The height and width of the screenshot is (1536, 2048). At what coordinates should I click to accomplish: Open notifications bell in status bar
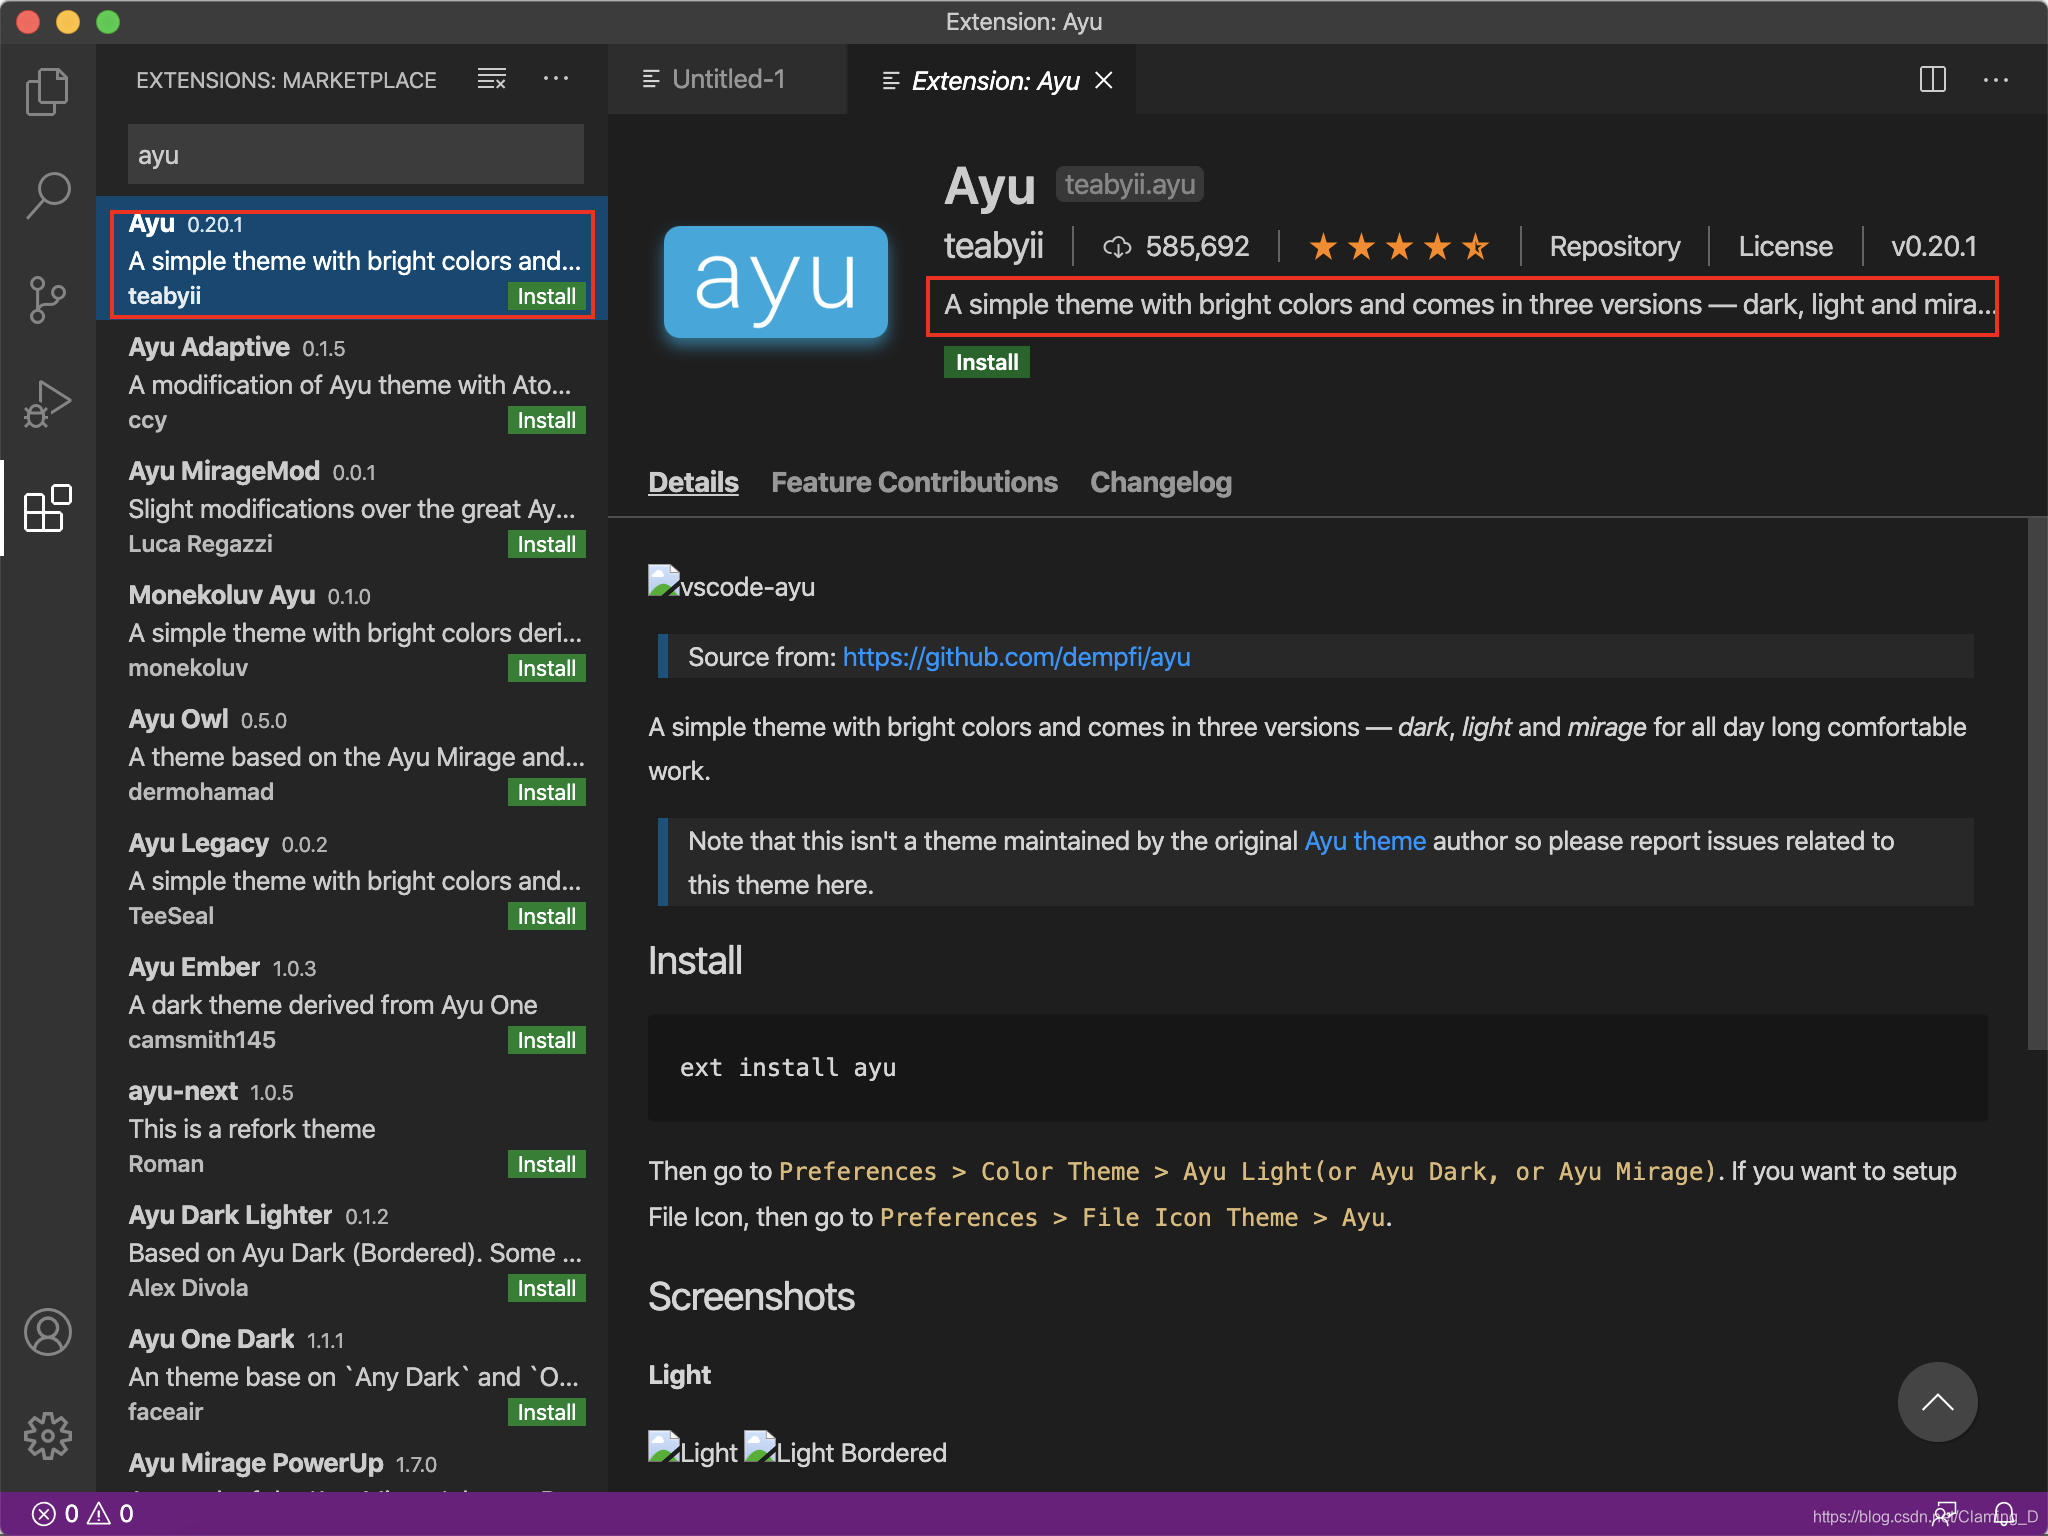tap(2004, 1513)
